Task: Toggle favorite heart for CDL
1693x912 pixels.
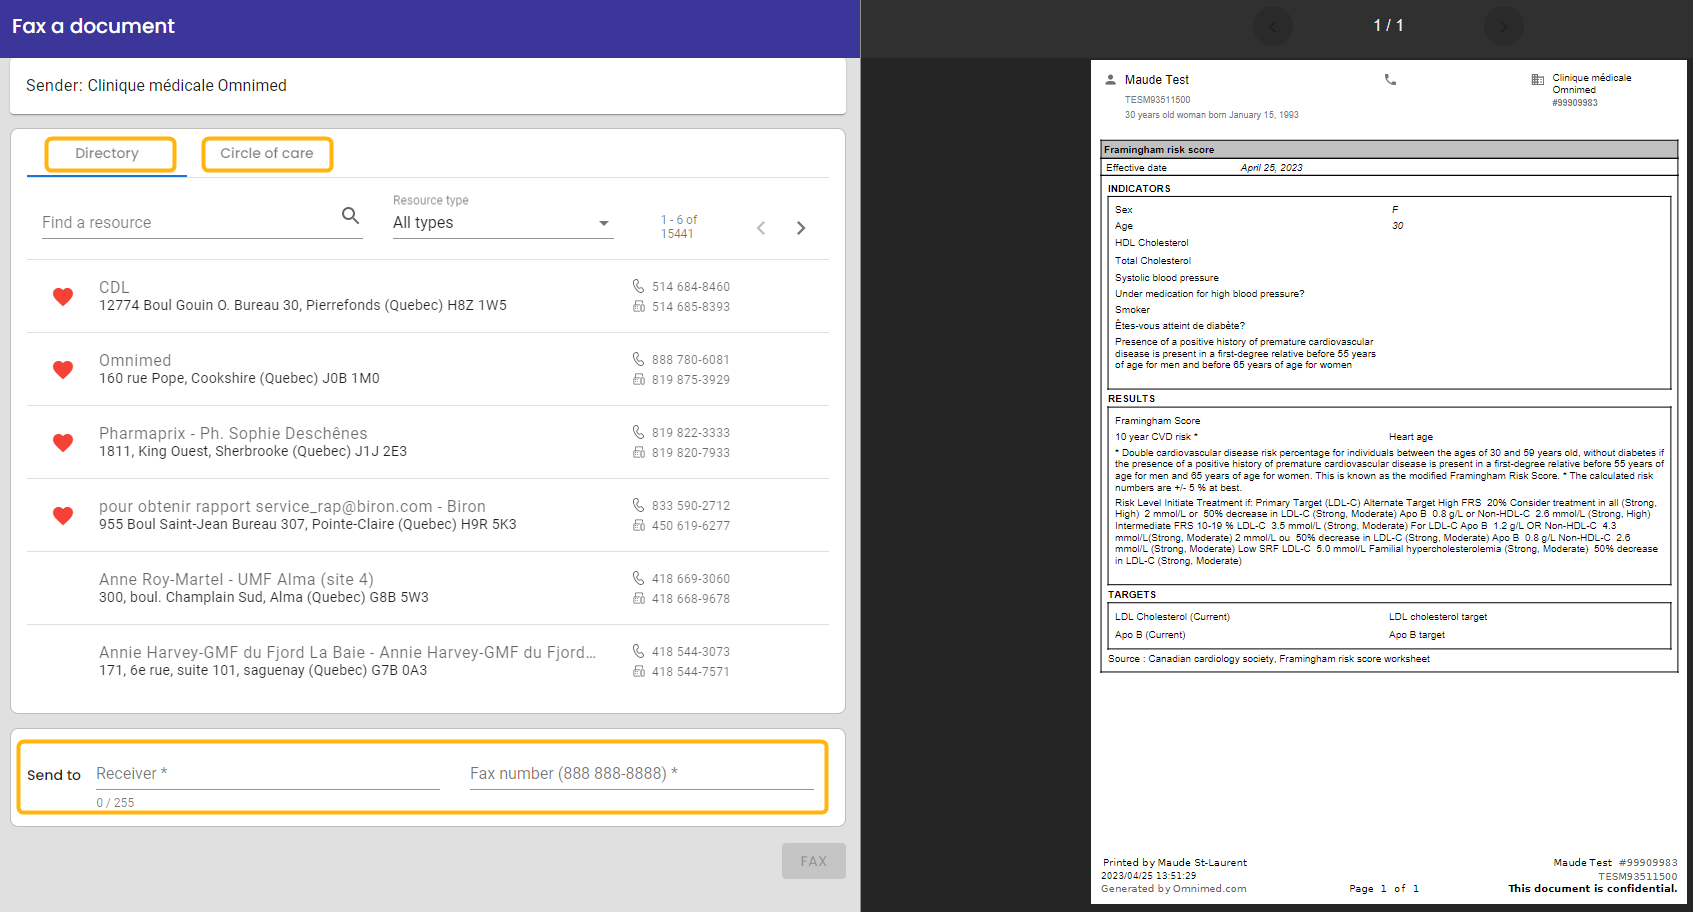Action: click(63, 296)
